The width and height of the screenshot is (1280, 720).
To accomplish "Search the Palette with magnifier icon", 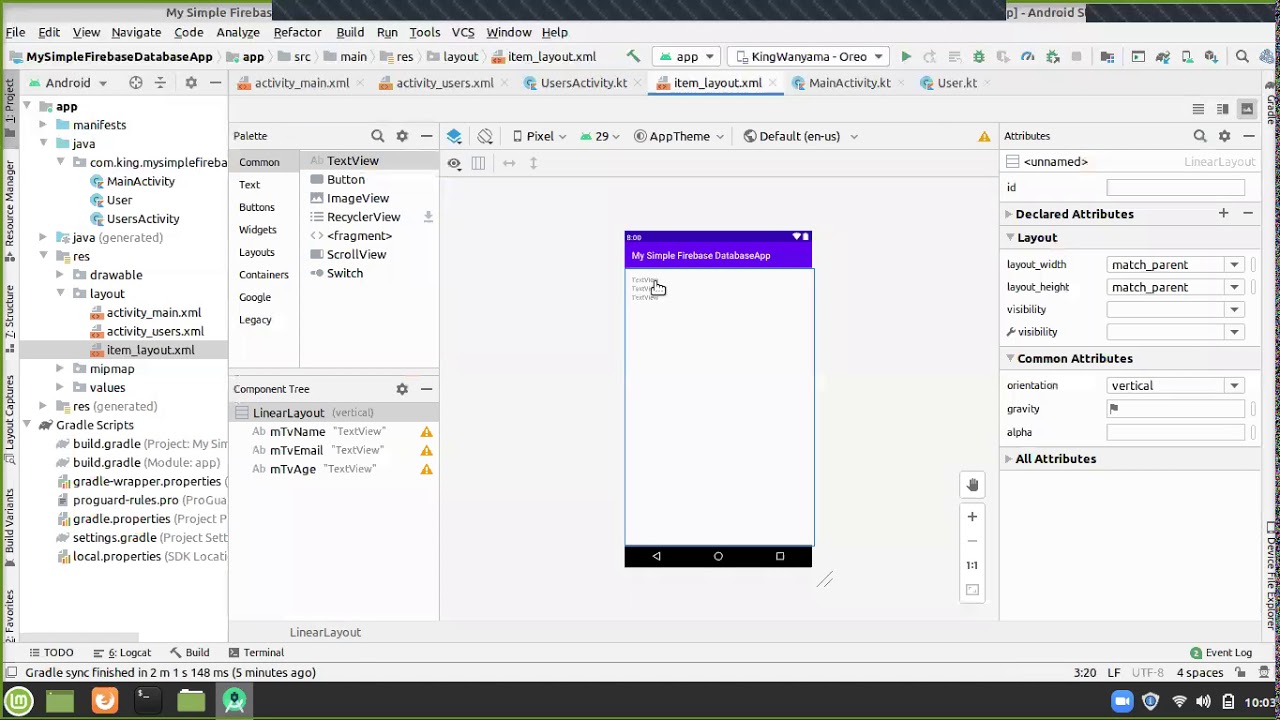I will click(x=378, y=136).
